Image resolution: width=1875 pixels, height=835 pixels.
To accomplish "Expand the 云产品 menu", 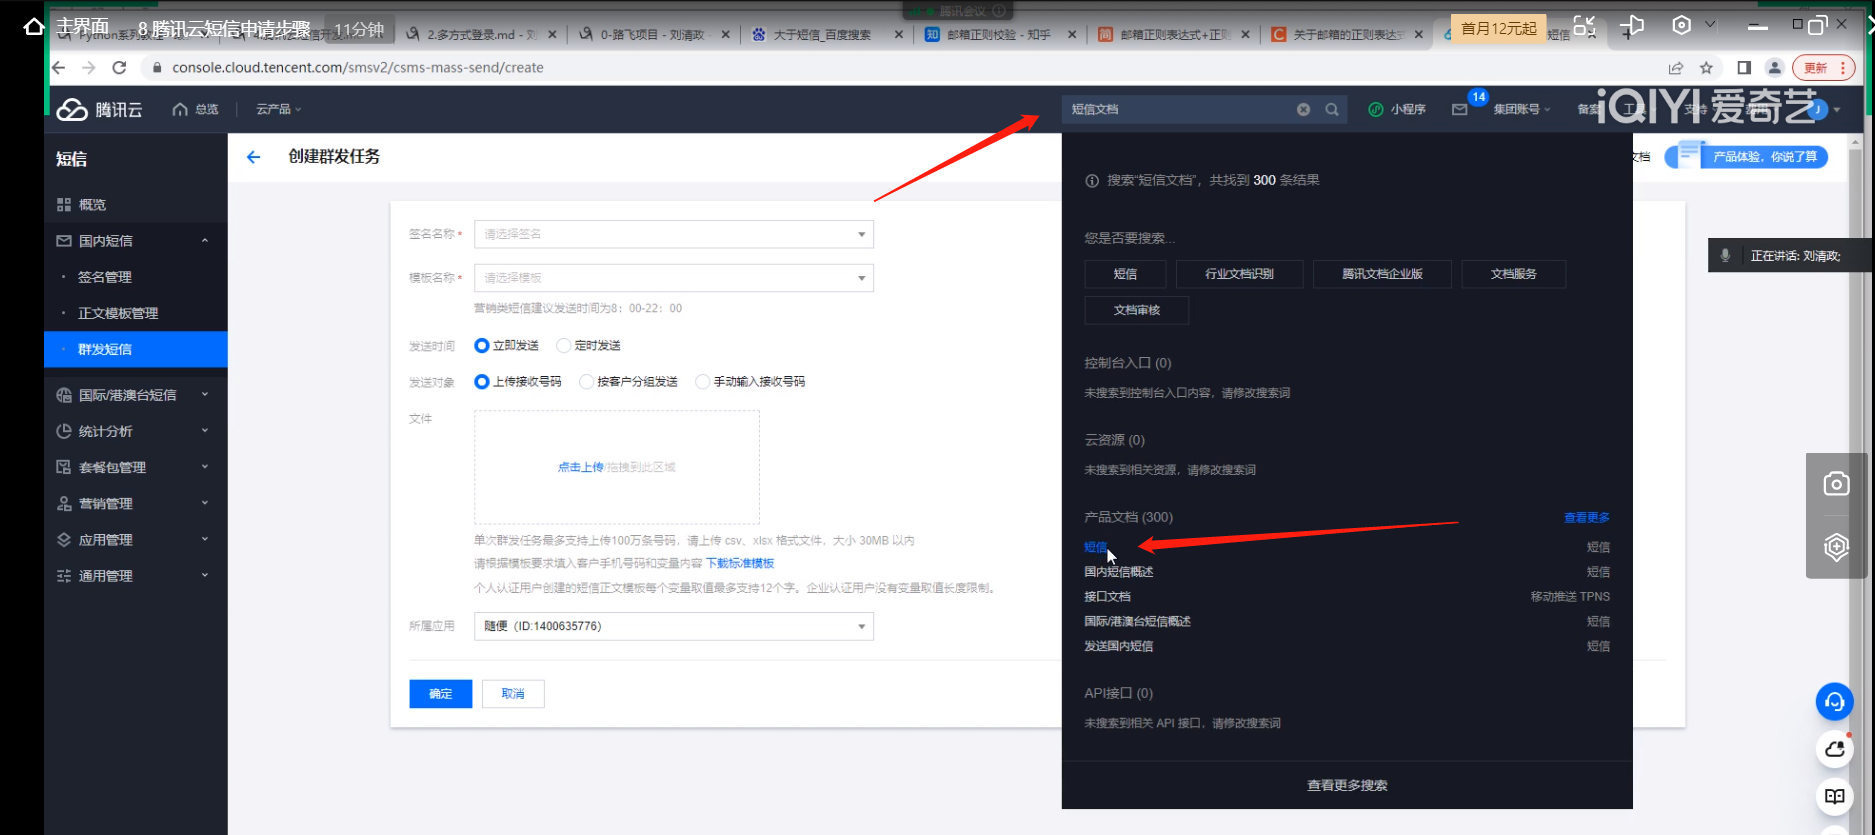I will 278,109.
